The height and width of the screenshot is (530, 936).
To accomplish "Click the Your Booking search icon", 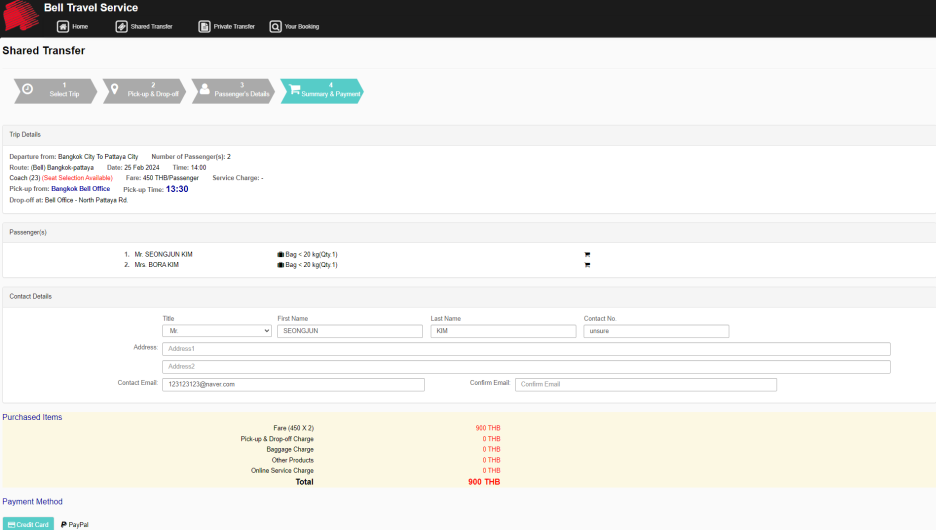I will pyautogui.click(x=275, y=27).
